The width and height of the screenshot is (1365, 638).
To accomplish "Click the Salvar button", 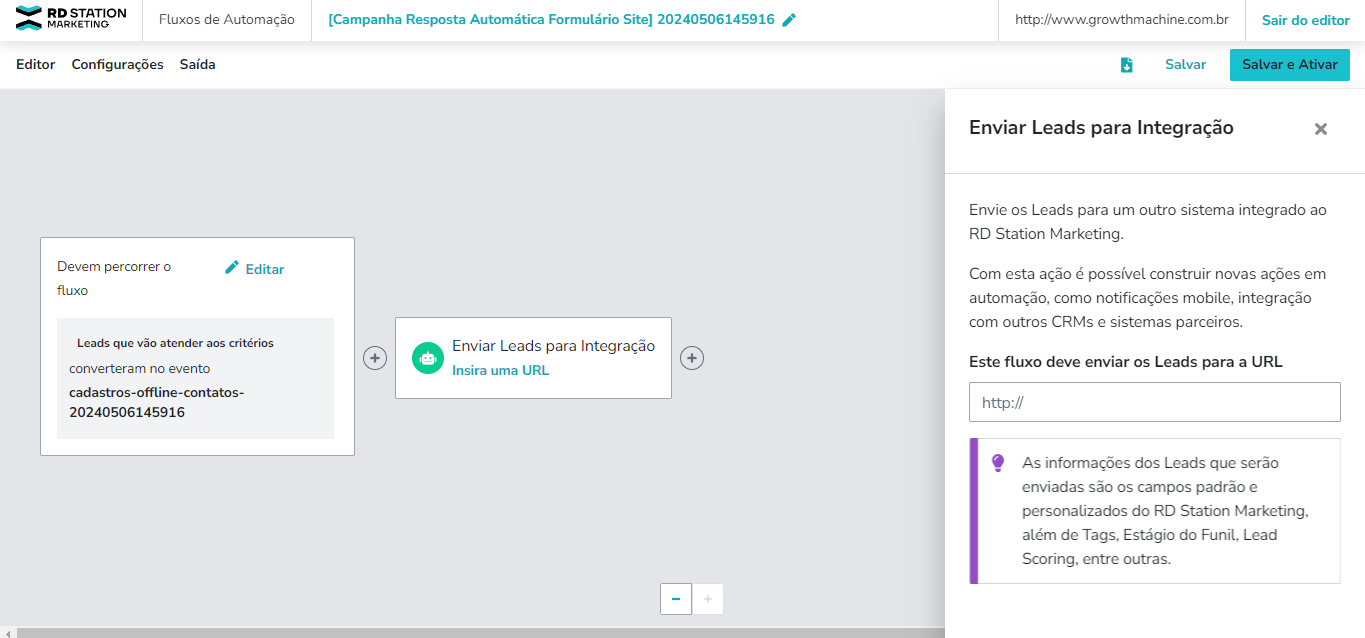I will (1185, 65).
